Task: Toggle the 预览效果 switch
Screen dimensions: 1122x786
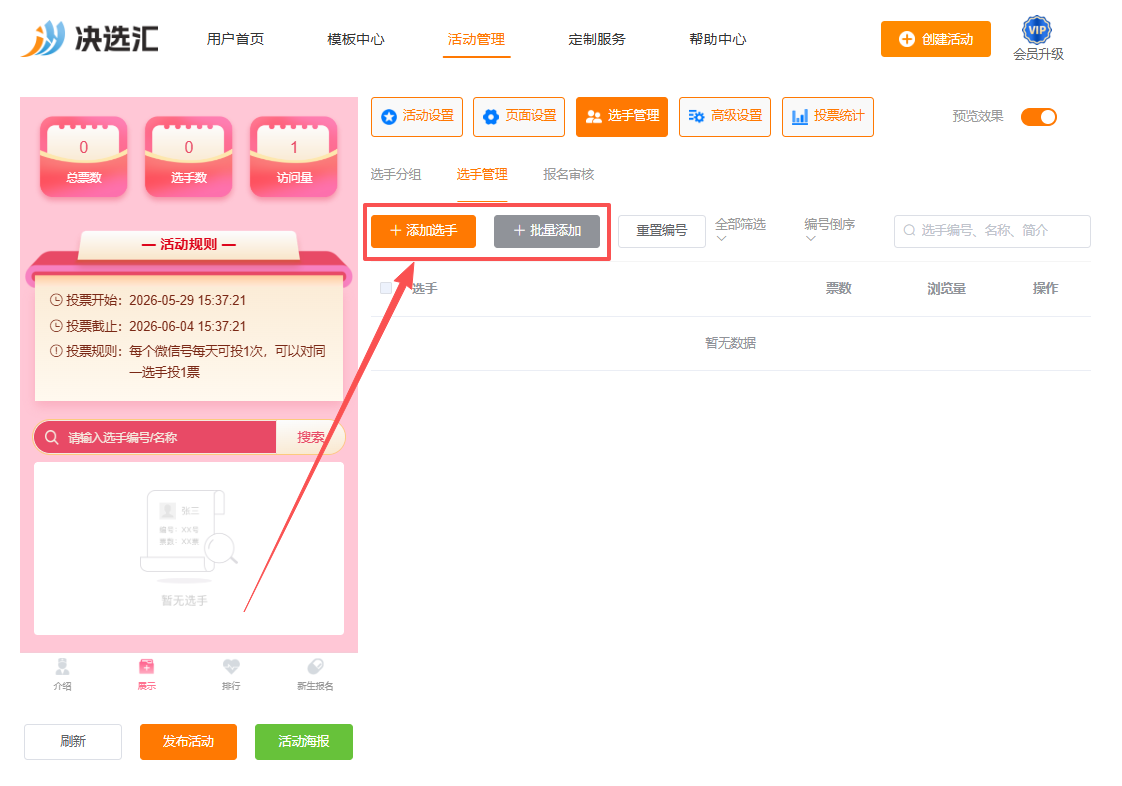Action: point(1038,117)
